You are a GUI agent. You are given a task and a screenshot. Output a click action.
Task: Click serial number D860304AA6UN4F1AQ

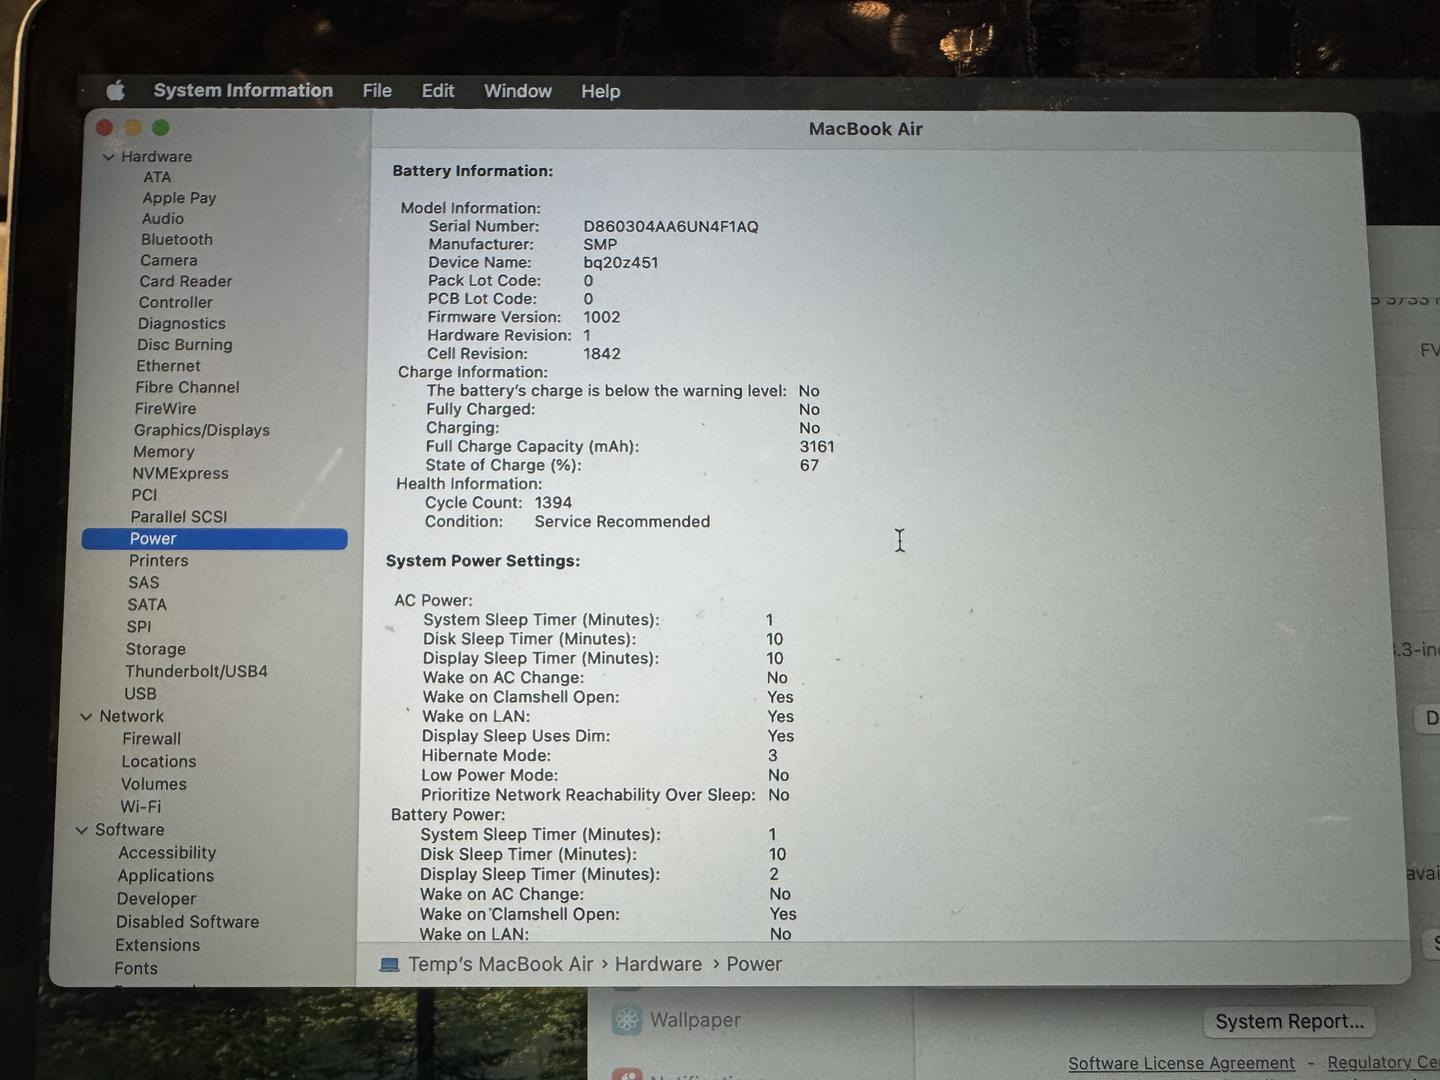pos(671,227)
